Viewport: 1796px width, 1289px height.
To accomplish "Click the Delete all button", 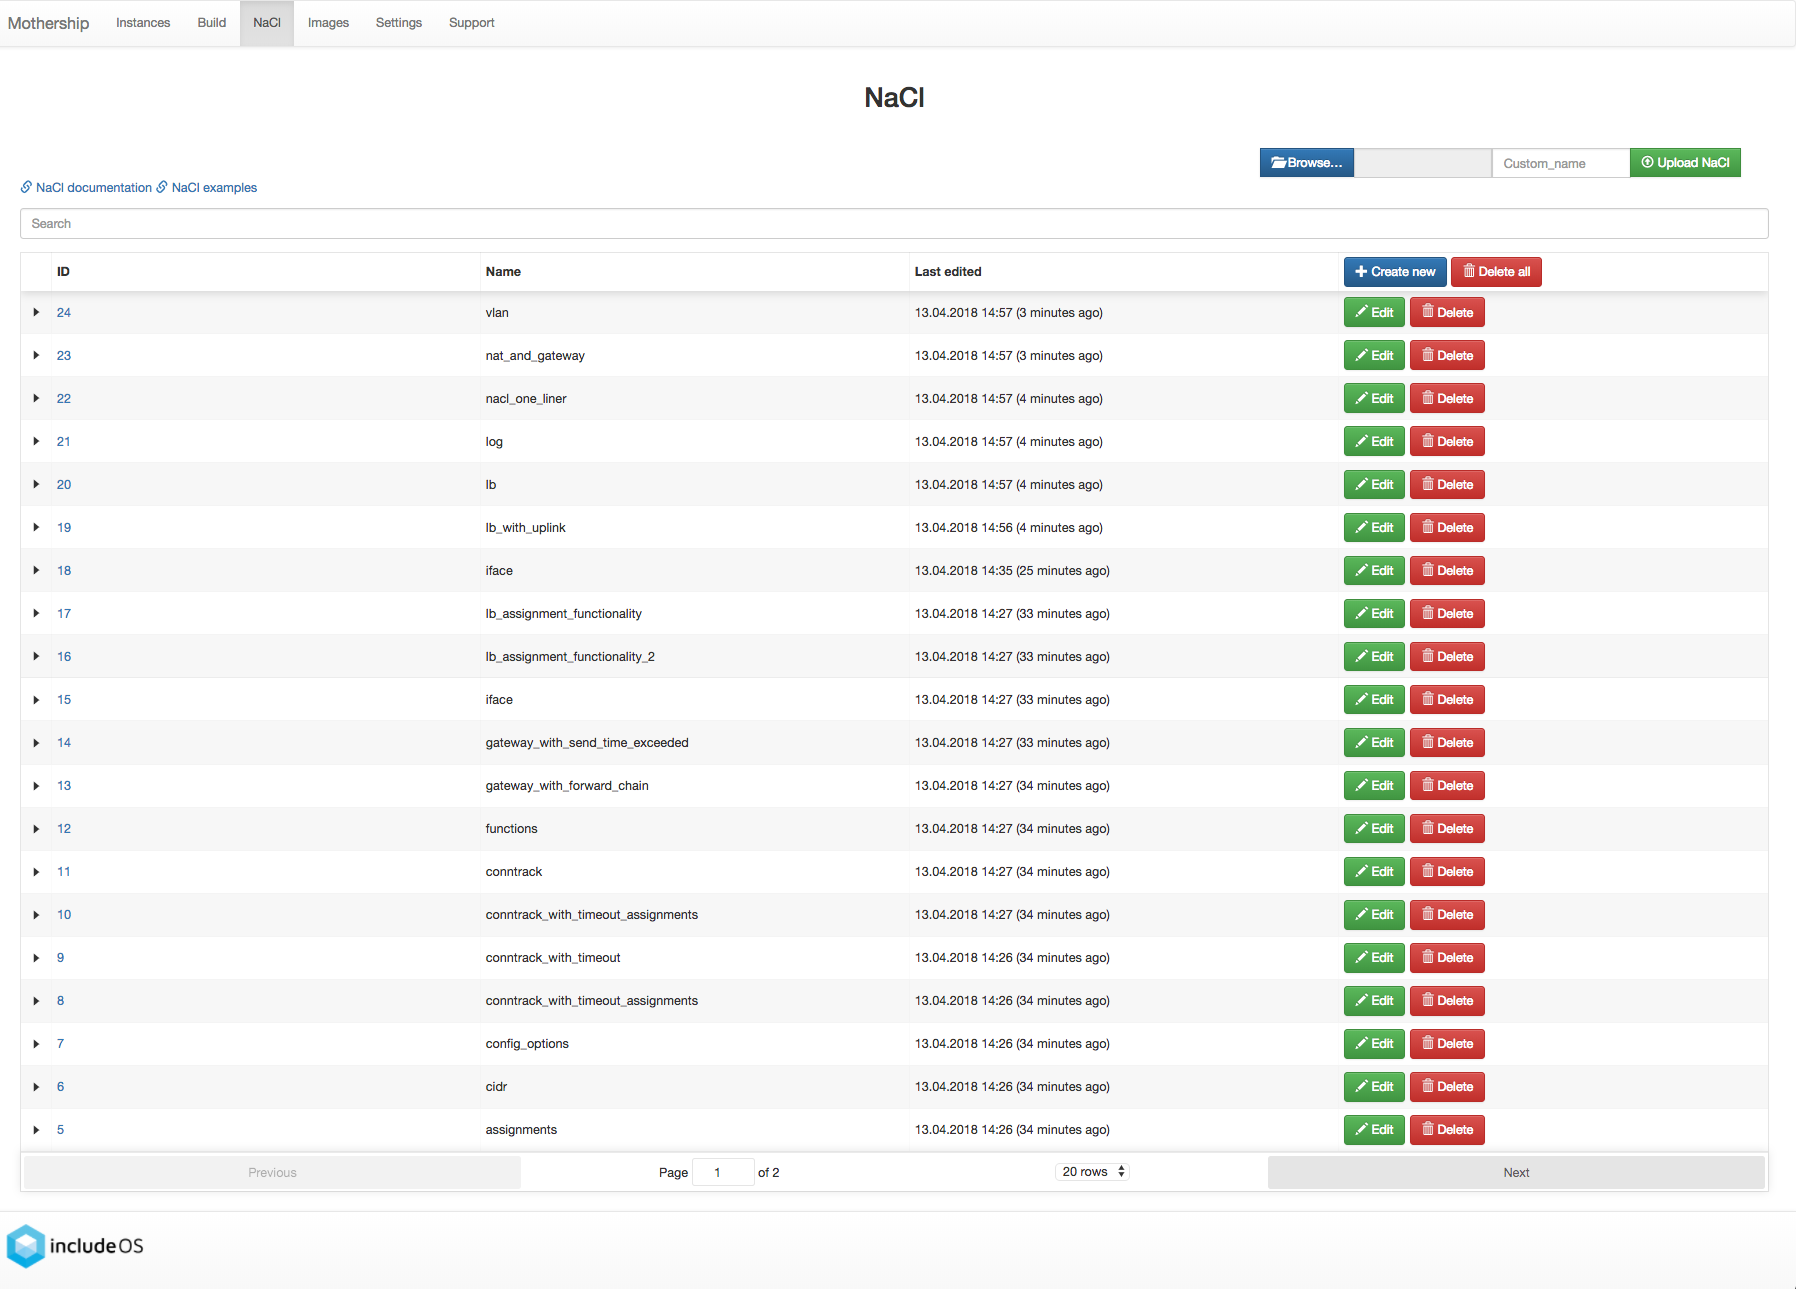I will pyautogui.click(x=1496, y=272).
